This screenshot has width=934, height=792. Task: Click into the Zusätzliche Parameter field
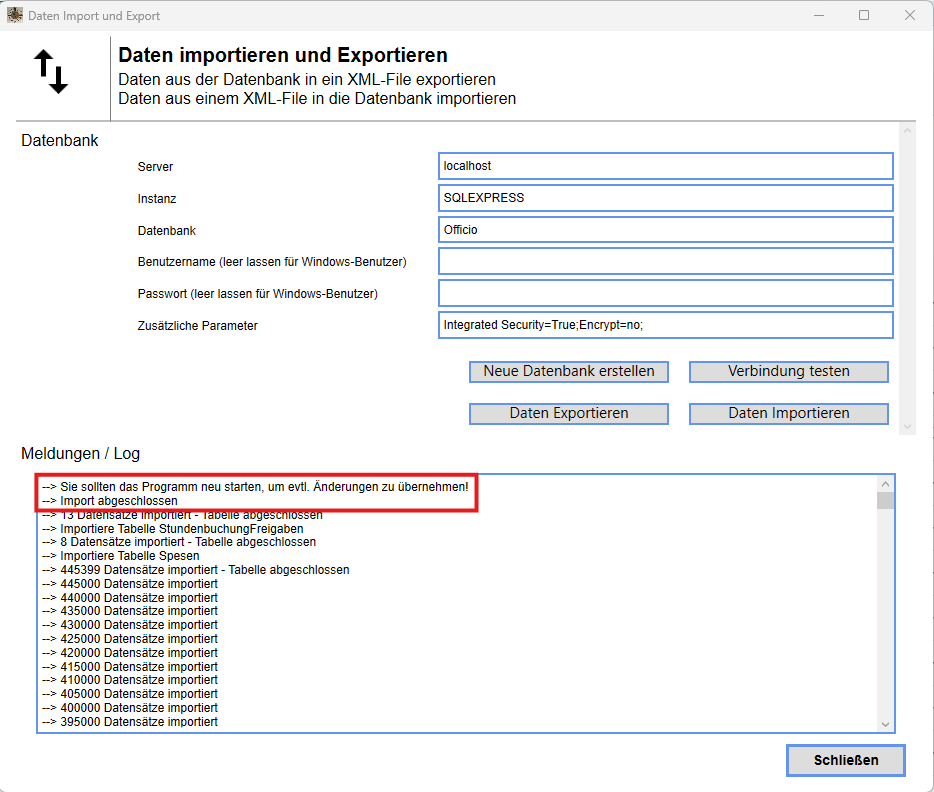click(x=665, y=324)
